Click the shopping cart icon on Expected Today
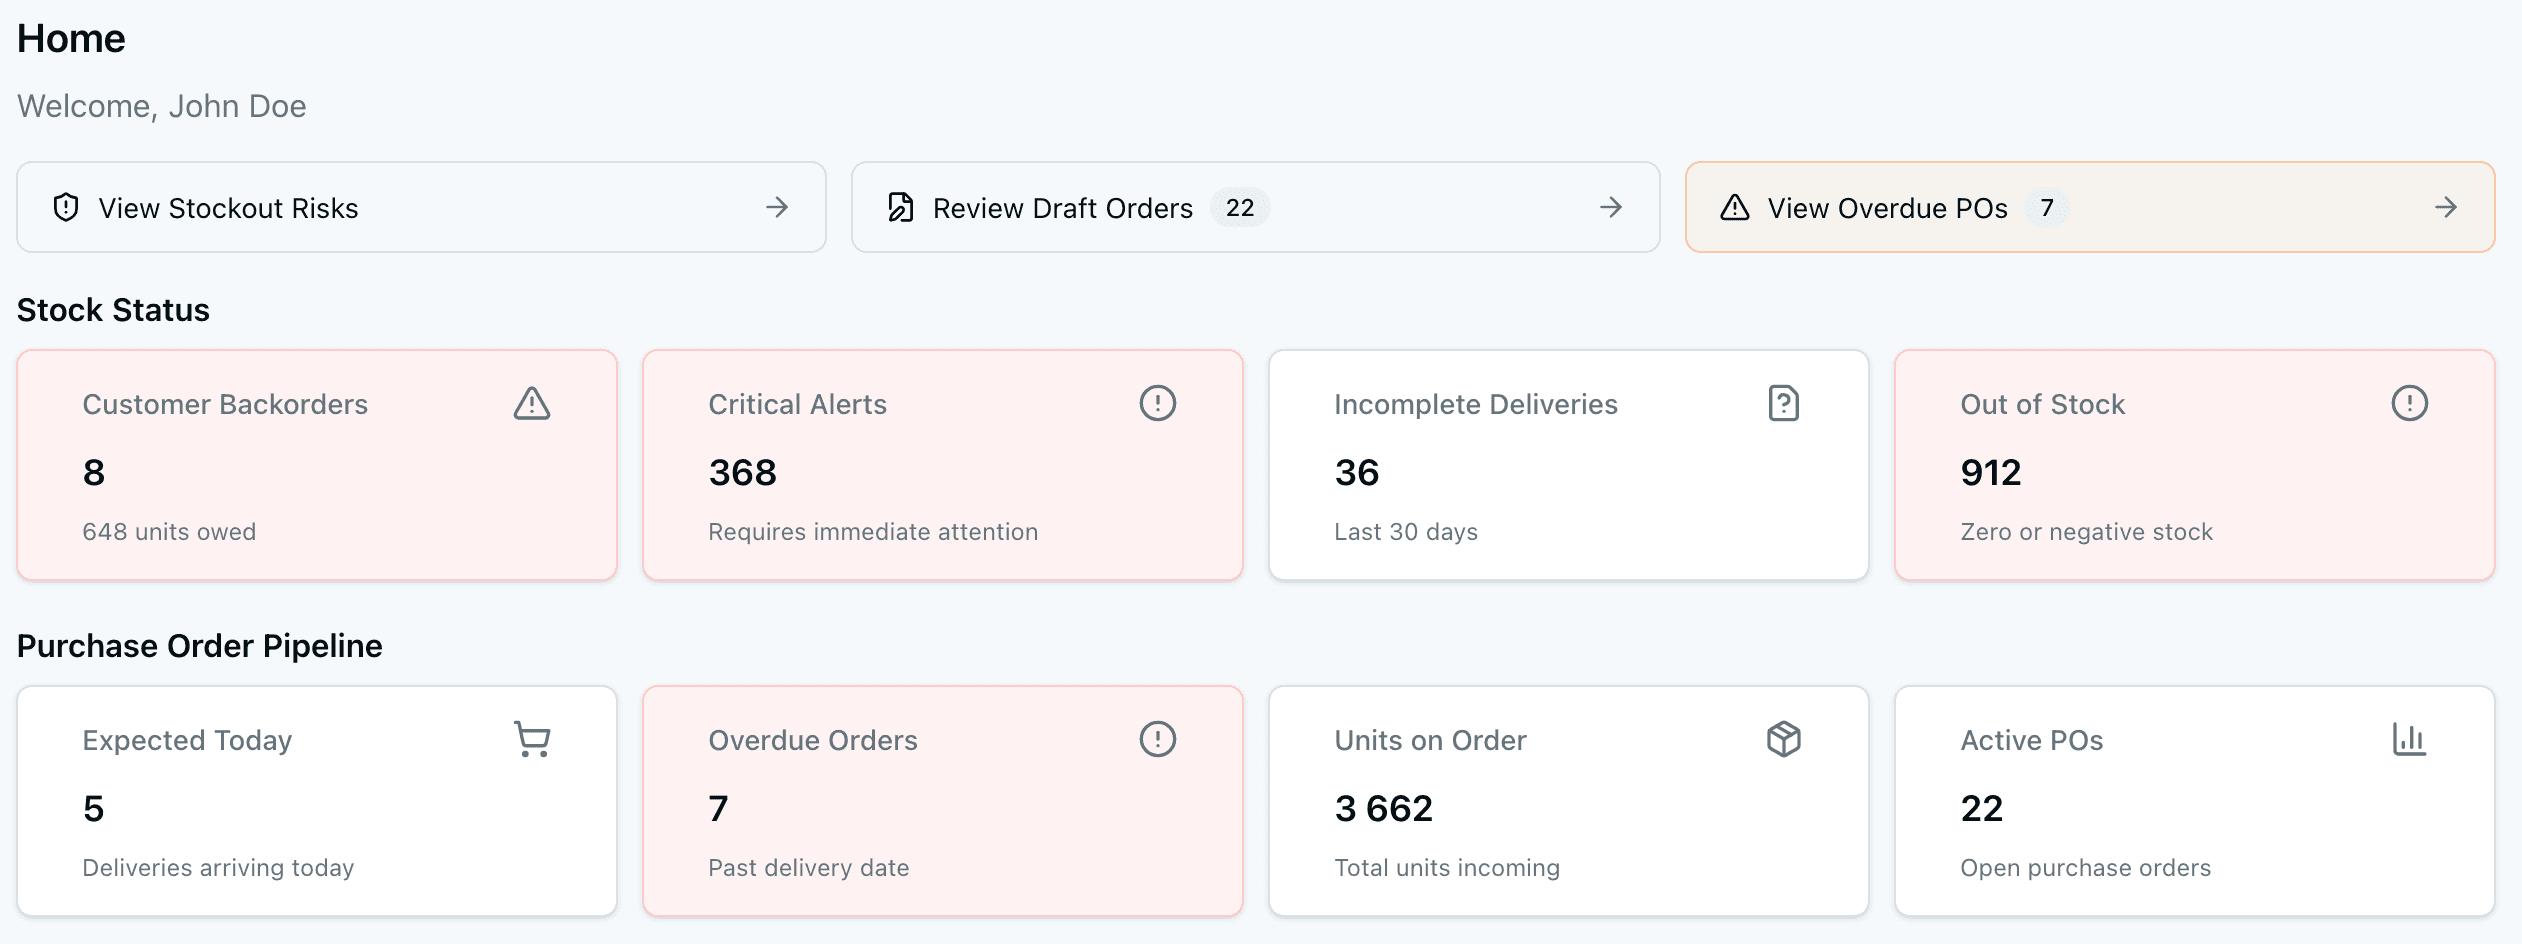 tap(531, 739)
